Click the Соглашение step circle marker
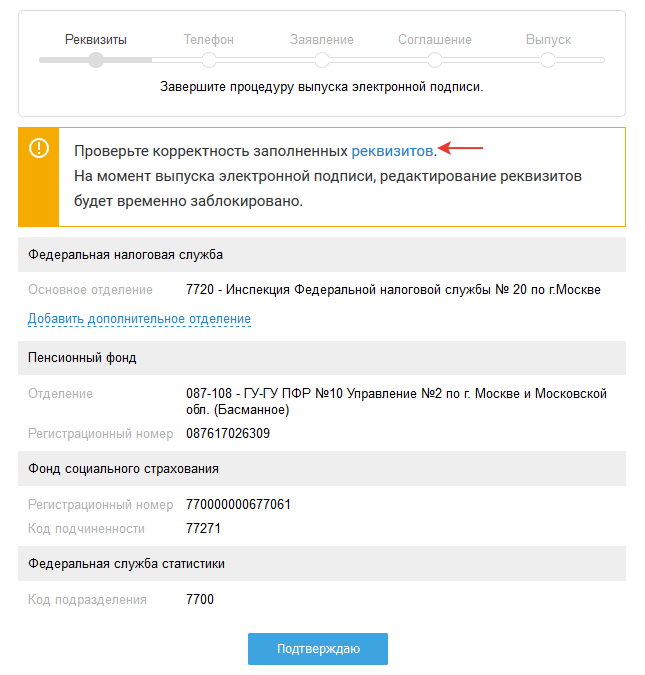The height and width of the screenshot is (675, 645). tap(435, 60)
